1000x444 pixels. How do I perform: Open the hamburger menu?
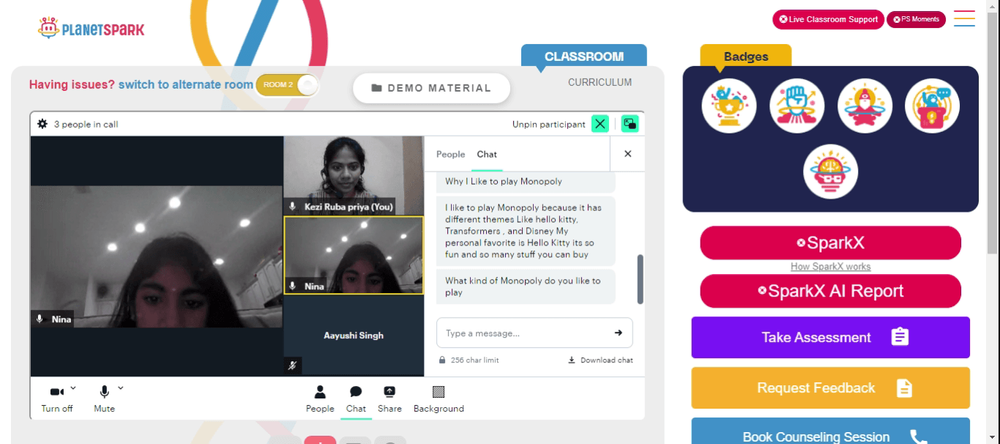[x=964, y=18]
